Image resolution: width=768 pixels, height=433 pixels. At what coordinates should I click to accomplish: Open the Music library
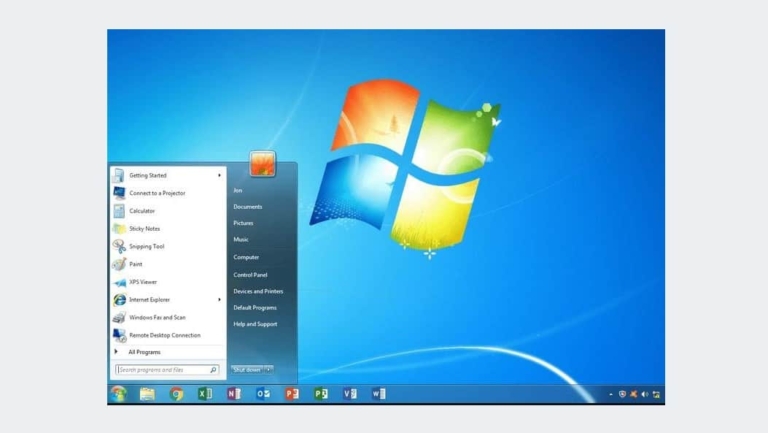point(240,240)
